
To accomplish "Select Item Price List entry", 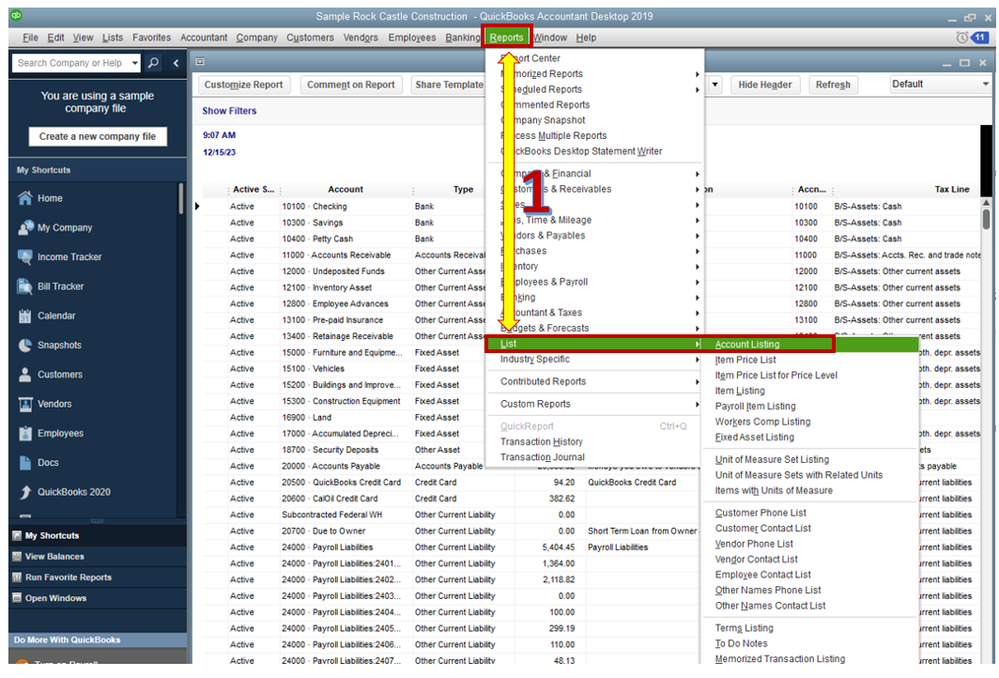I will tap(745, 360).
